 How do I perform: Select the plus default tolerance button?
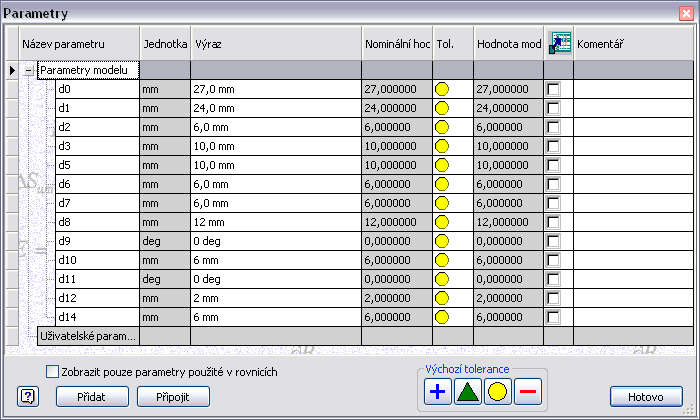pyautogui.click(x=438, y=392)
